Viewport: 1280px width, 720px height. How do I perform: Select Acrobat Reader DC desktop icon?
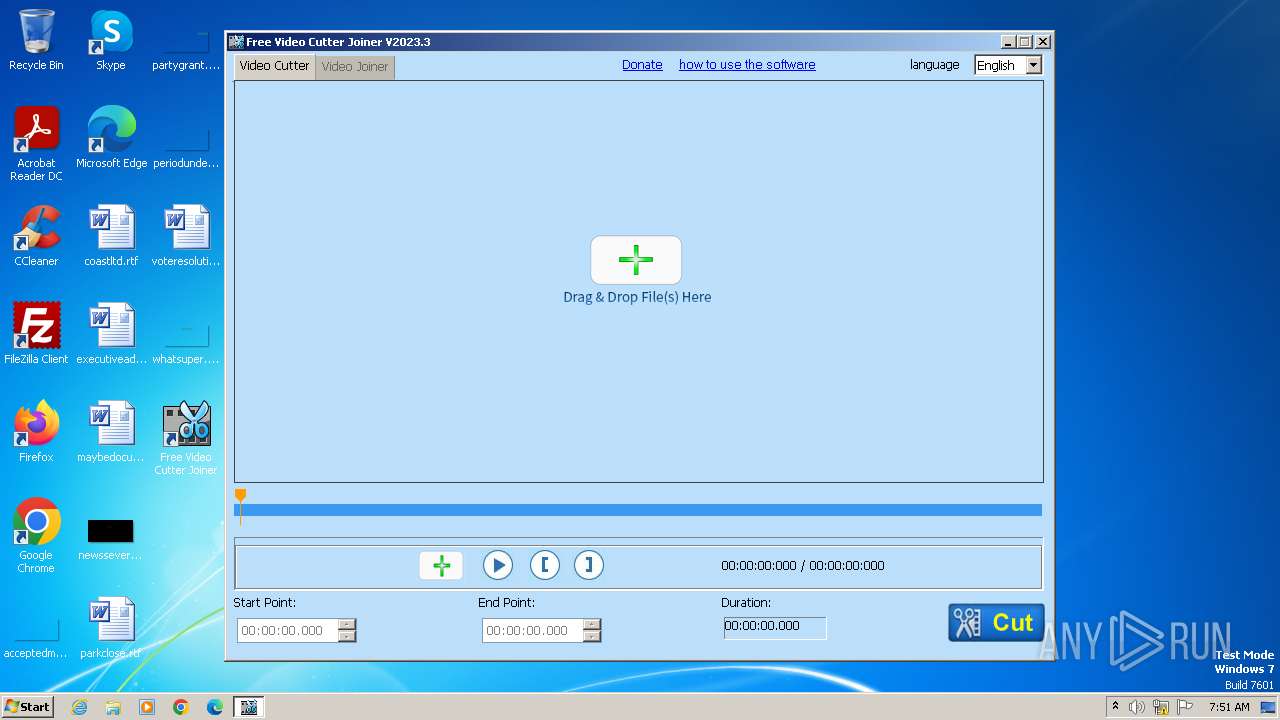pos(36,145)
